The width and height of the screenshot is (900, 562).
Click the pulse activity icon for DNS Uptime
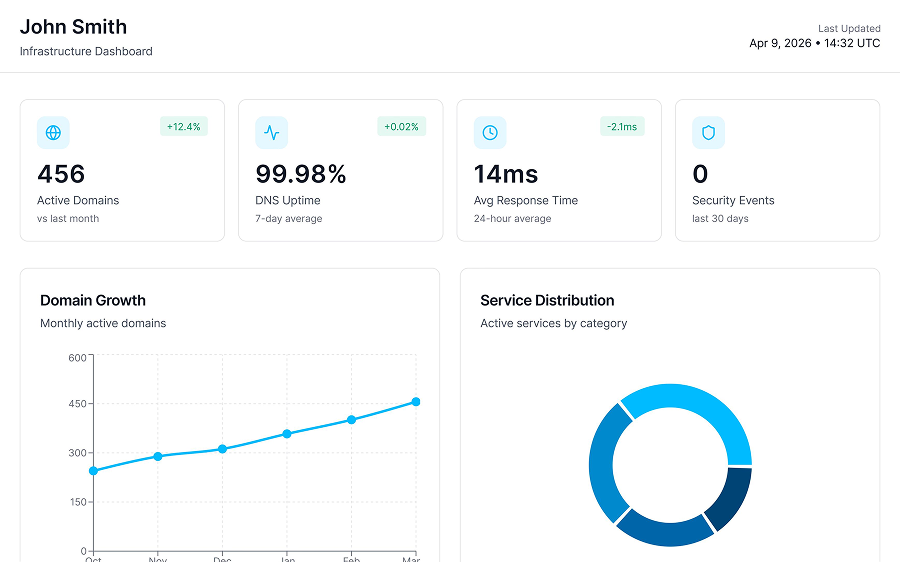coord(271,133)
